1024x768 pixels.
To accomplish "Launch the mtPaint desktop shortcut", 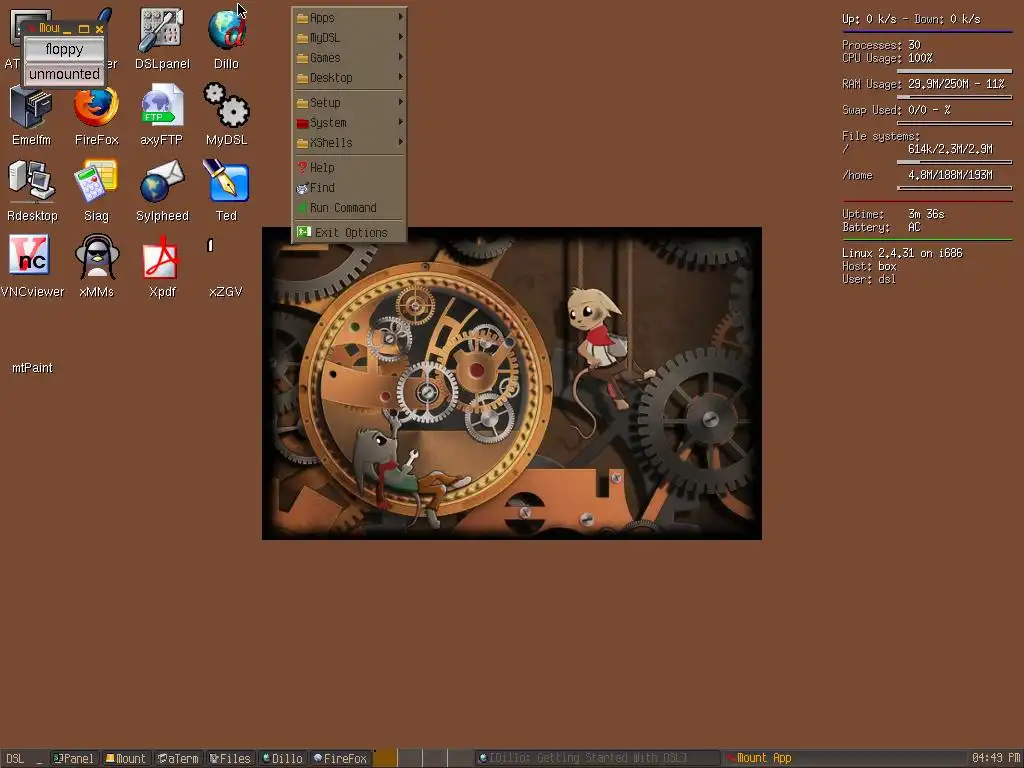I will click(32, 368).
